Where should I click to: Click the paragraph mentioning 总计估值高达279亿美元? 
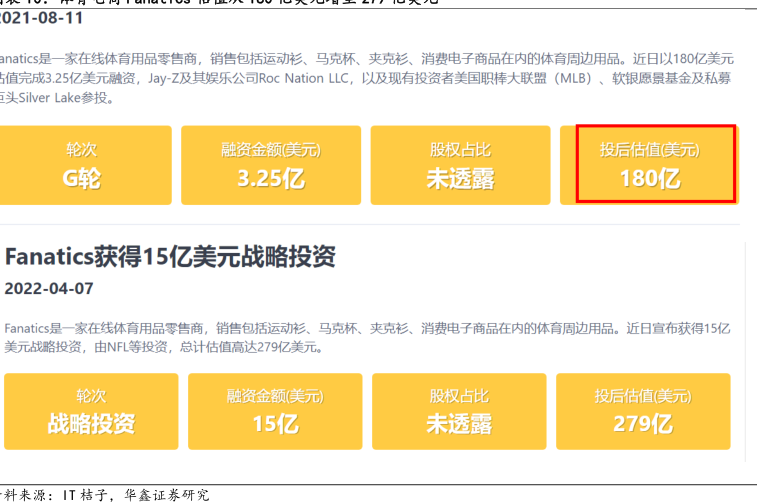point(367,337)
